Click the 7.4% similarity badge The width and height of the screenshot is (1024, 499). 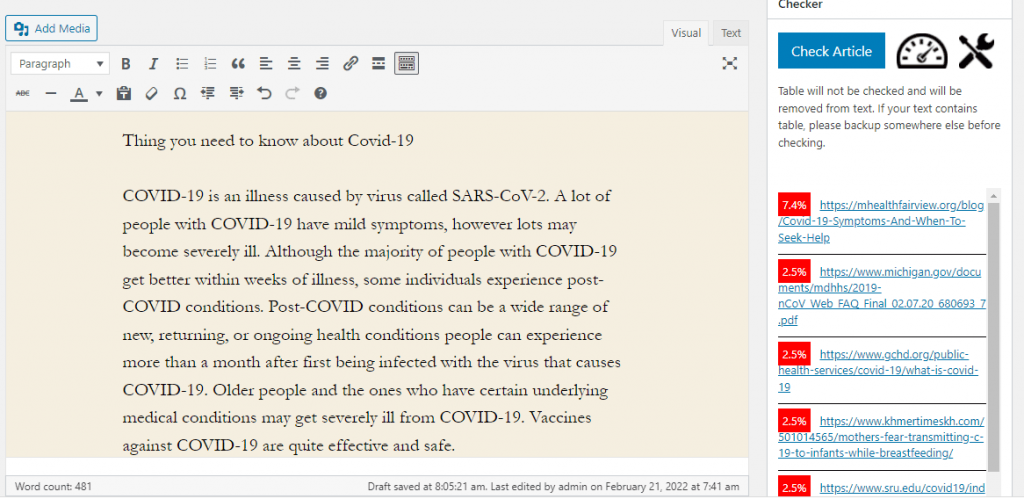[x=795, y=204]
